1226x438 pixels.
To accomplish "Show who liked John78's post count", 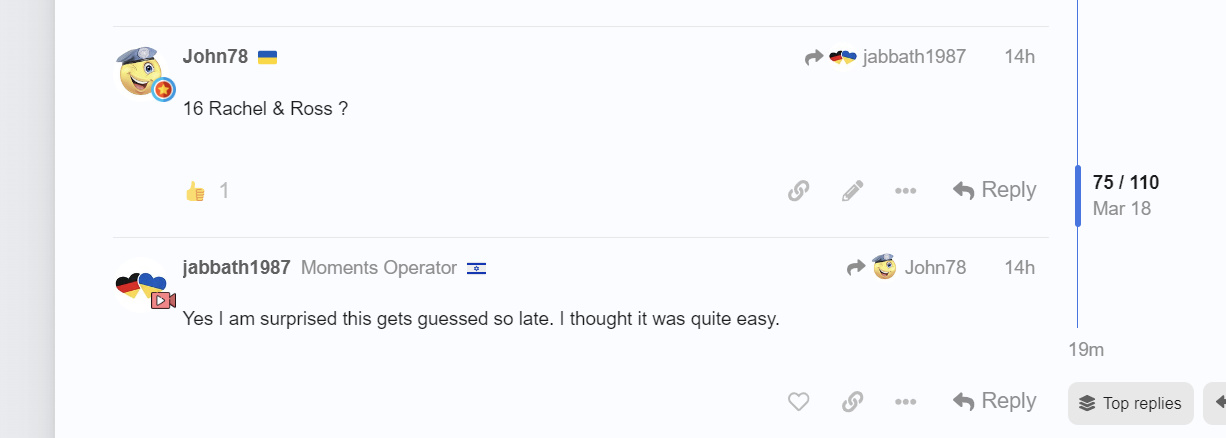I will [x=224, y=191].
